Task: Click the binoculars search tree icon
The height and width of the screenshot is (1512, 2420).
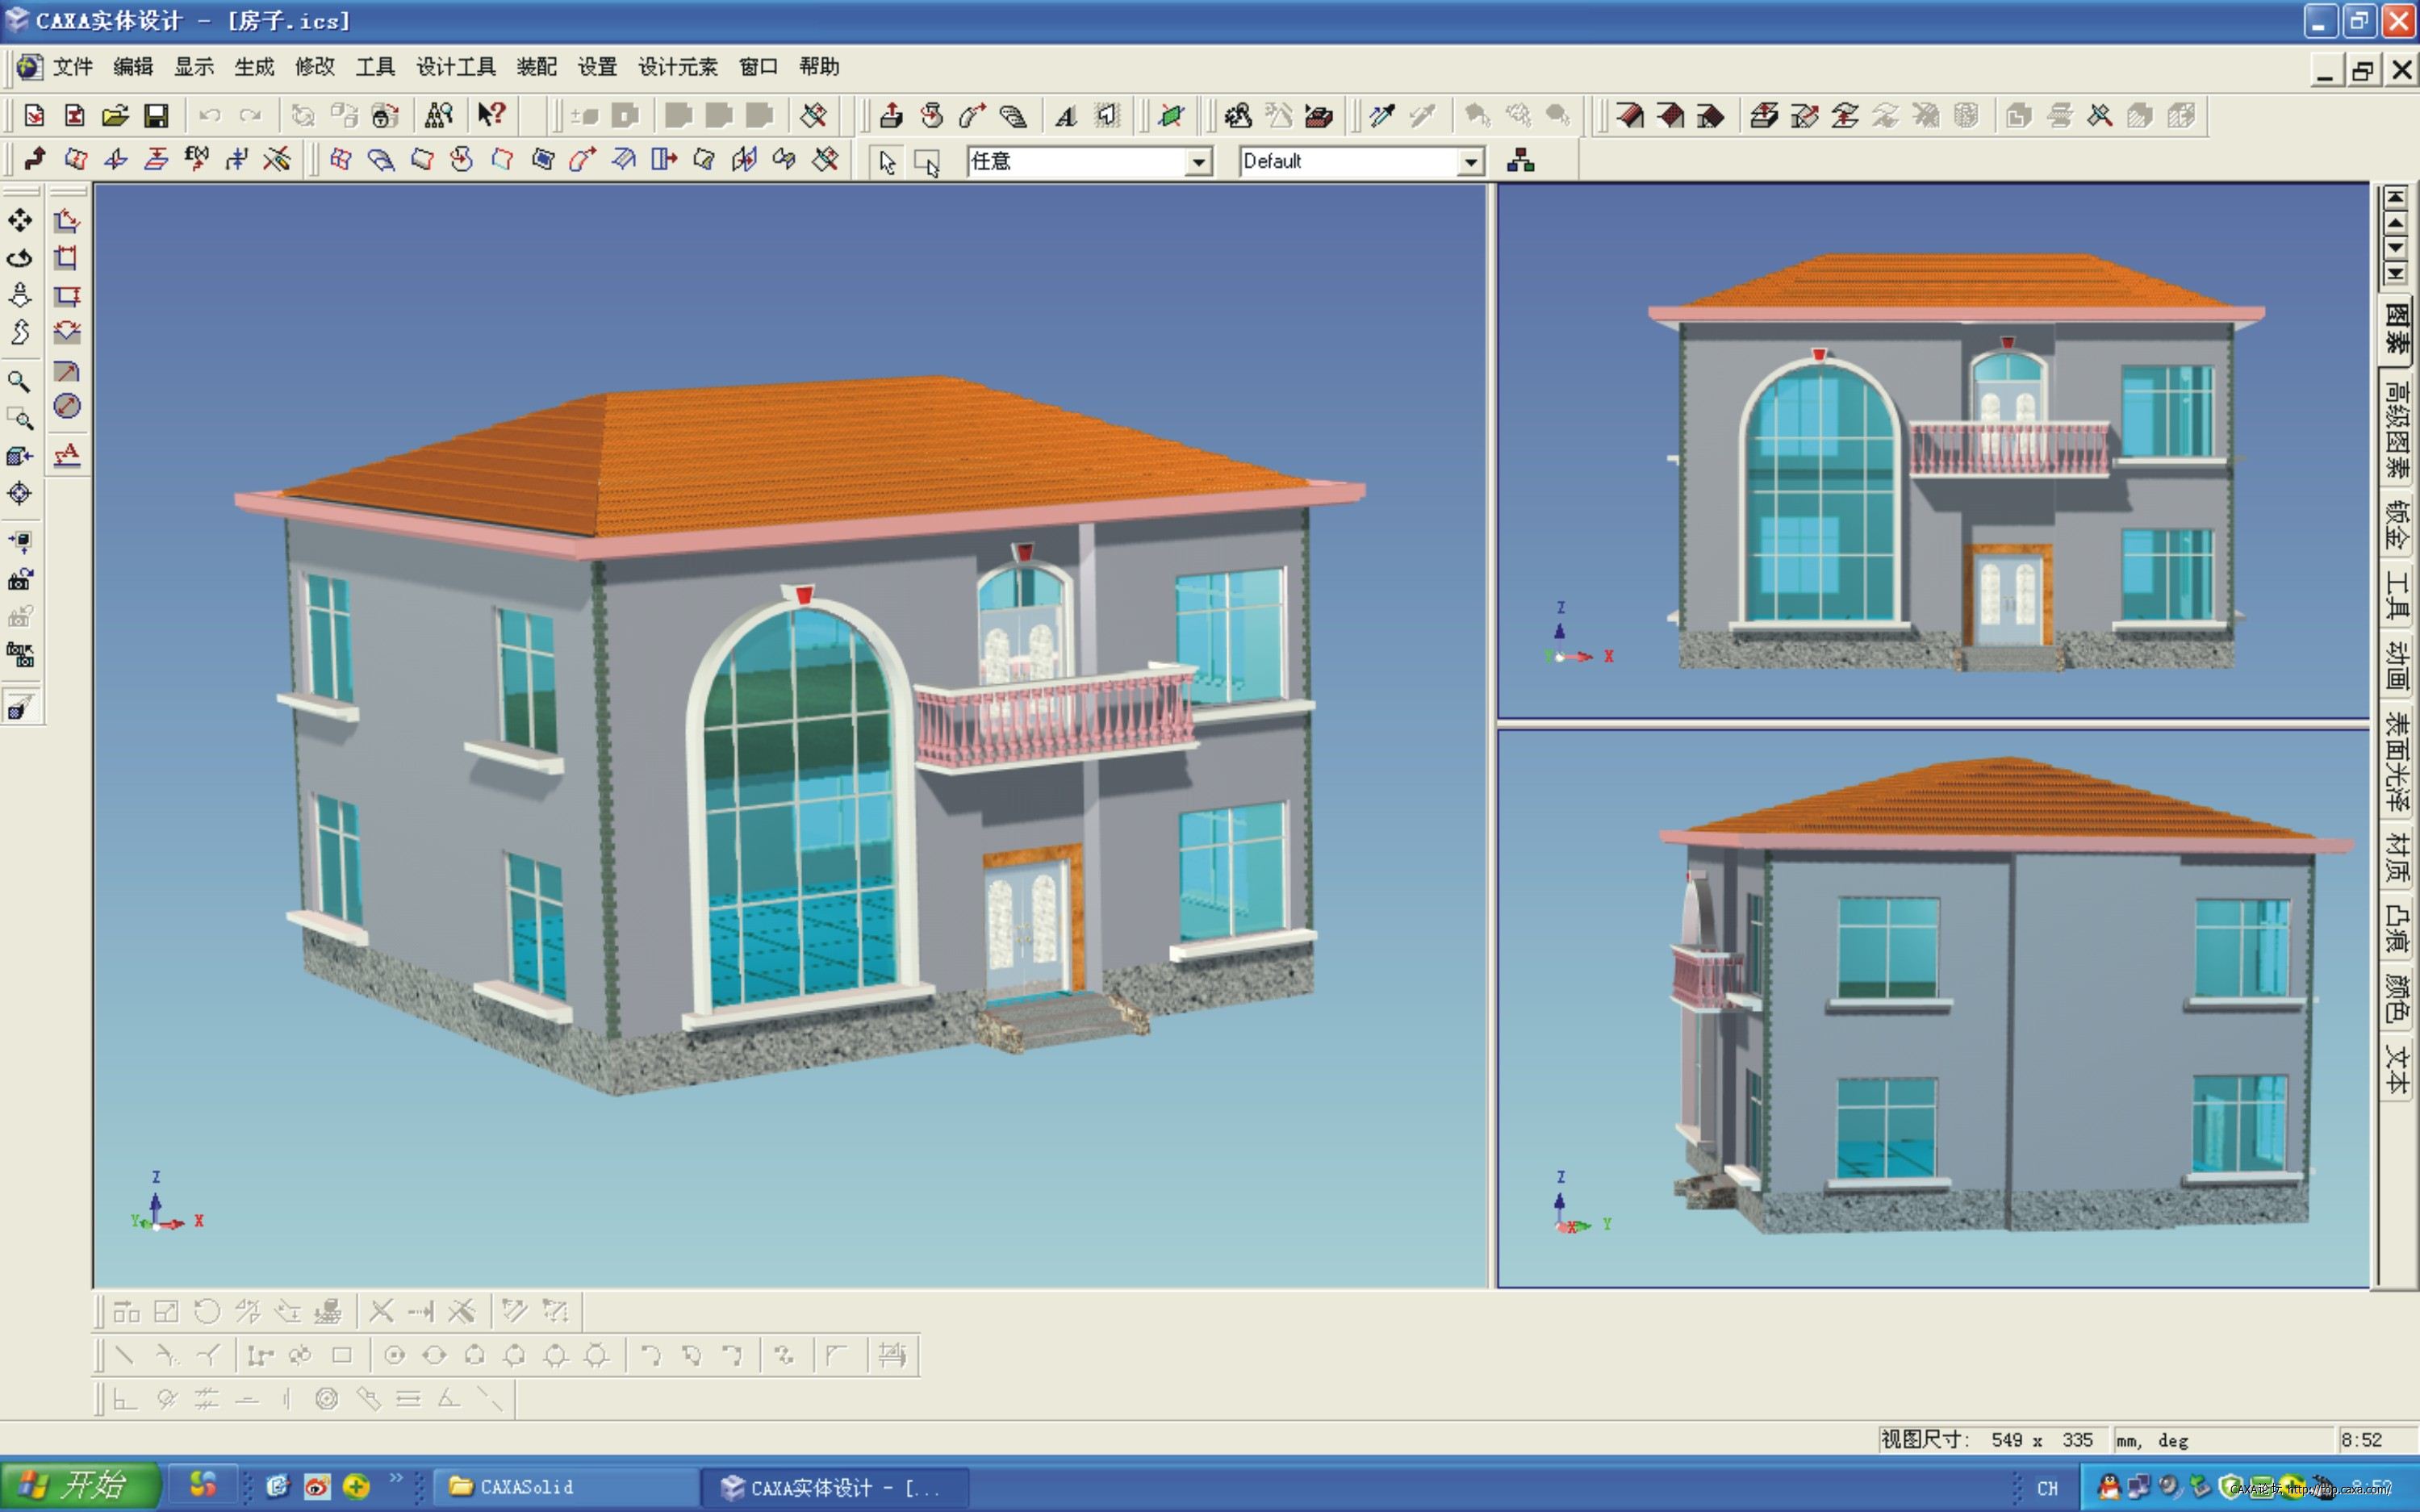Action: (439, 116)
